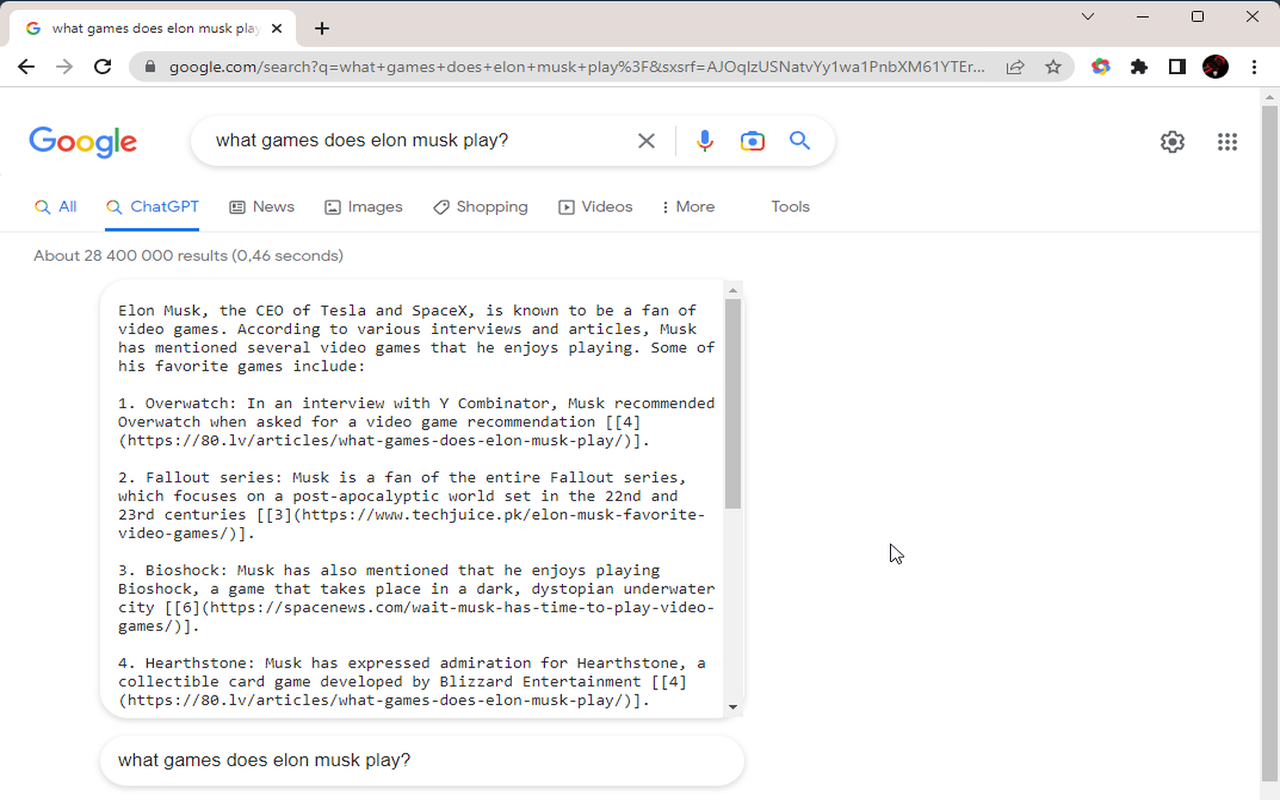
Task: Click the lock icon in address bar
Action: pos(151,67)
